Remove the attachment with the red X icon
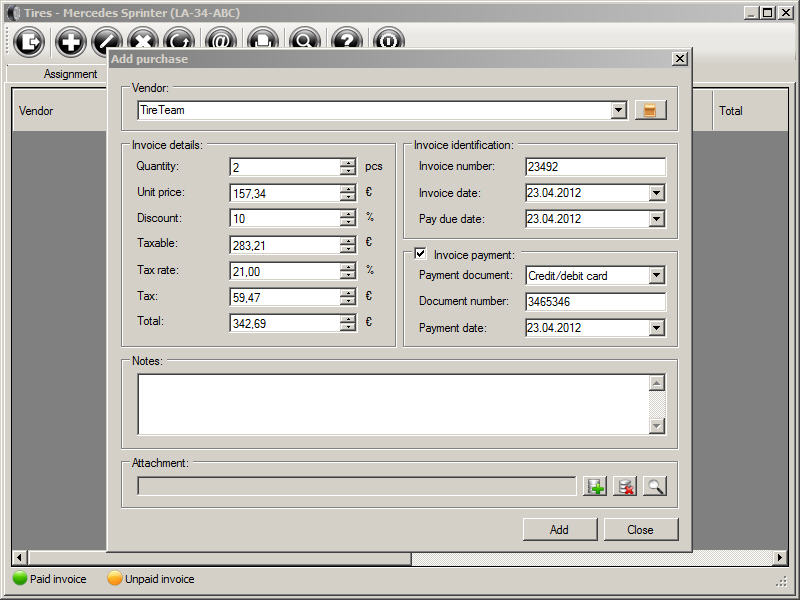 (625, 487)
